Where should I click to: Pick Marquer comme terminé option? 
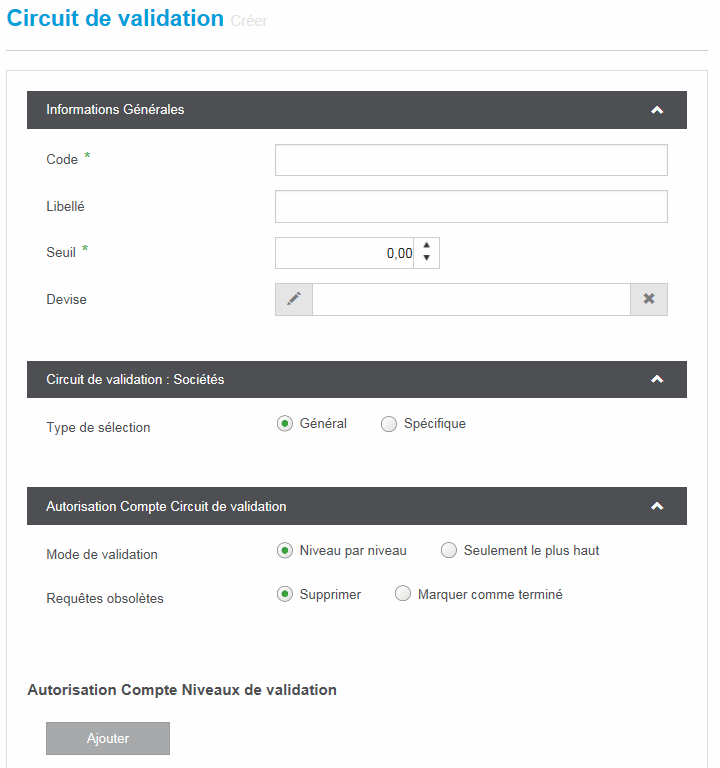click(x=403, y=594)
